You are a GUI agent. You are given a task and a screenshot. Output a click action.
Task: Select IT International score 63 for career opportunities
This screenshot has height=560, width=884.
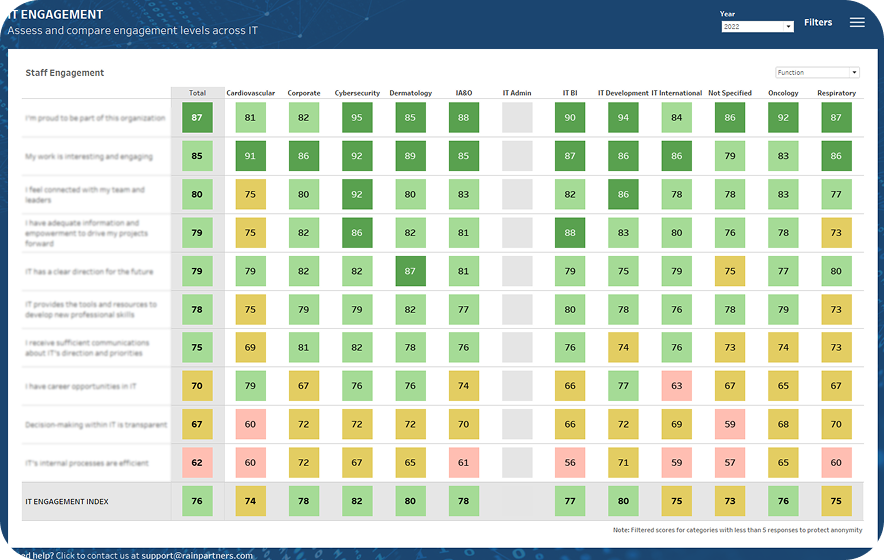click(677, 386)
